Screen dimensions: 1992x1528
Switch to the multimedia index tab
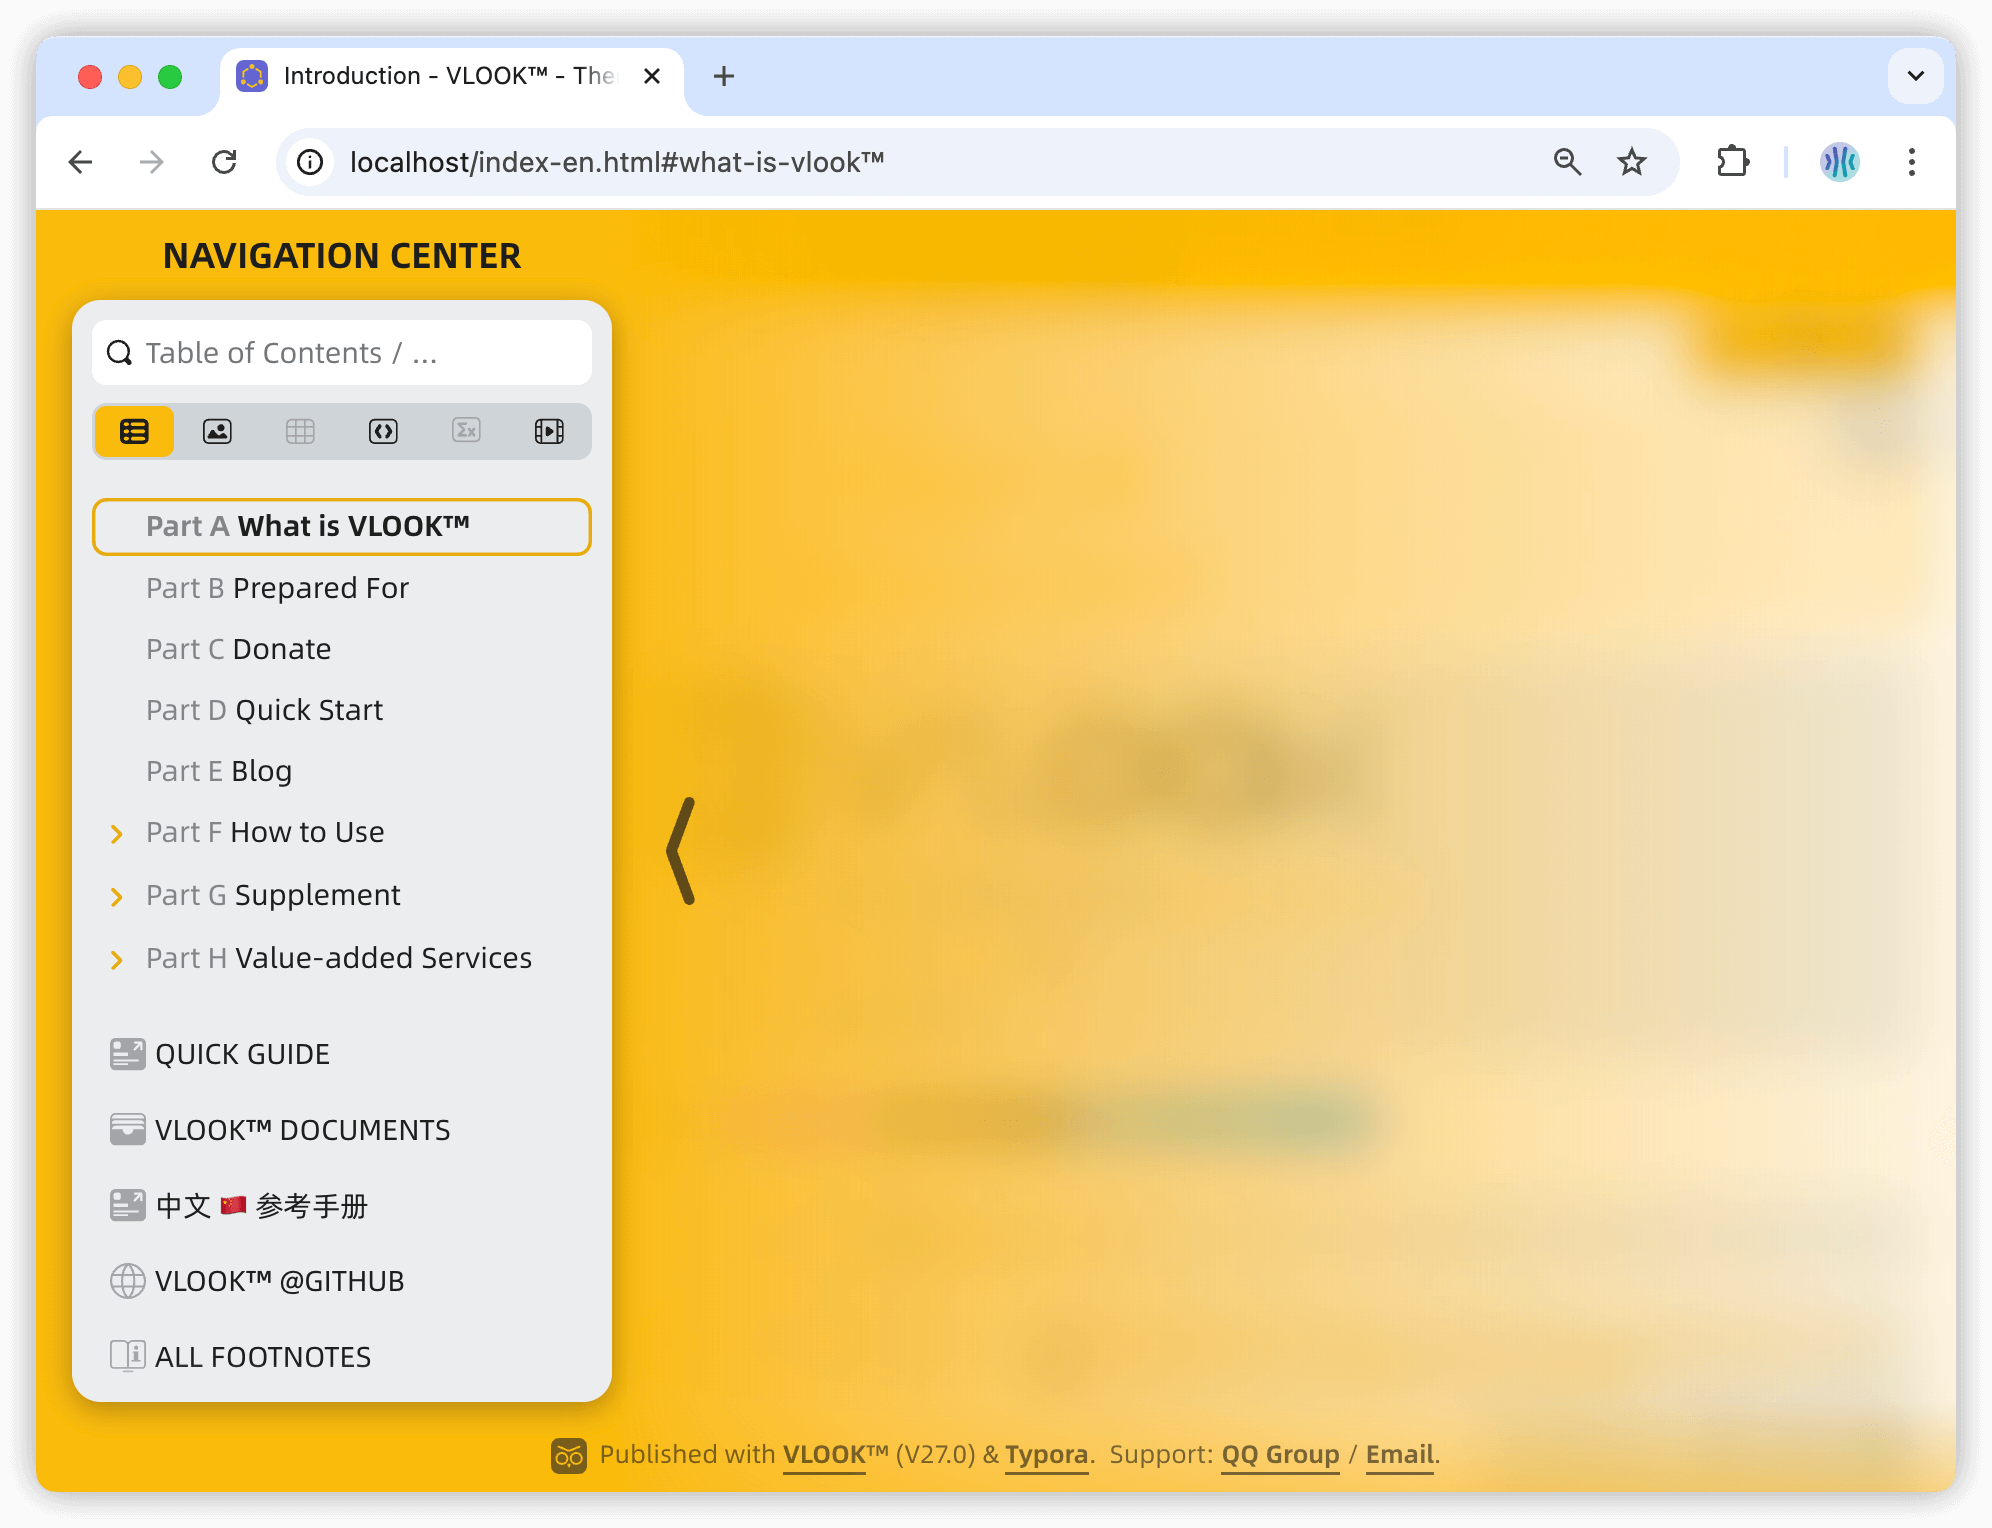pyautogui.click(x=549, y=431)
